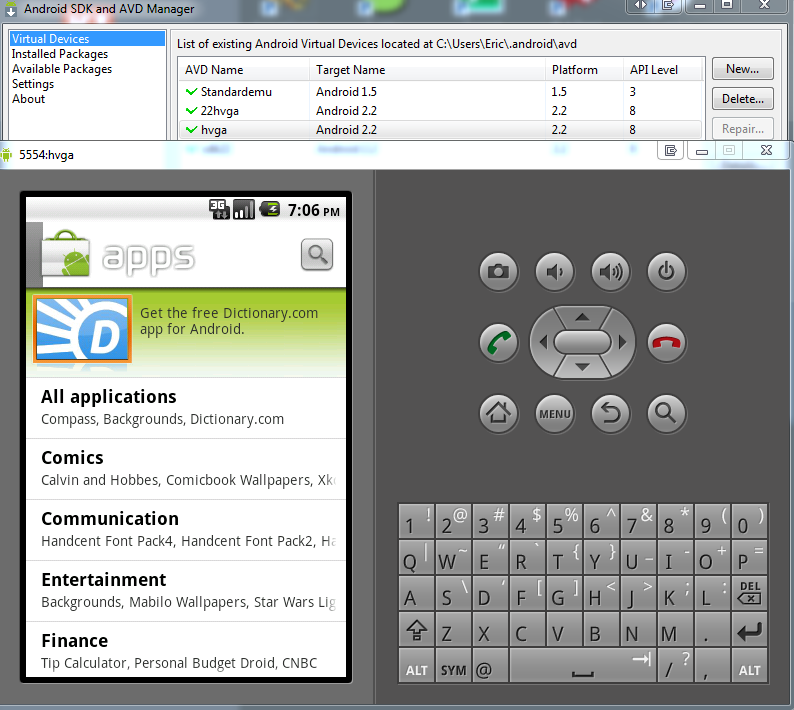794x710 pixels.
Task: Click the AVD Name column header
Action: [x=244, y=70]
